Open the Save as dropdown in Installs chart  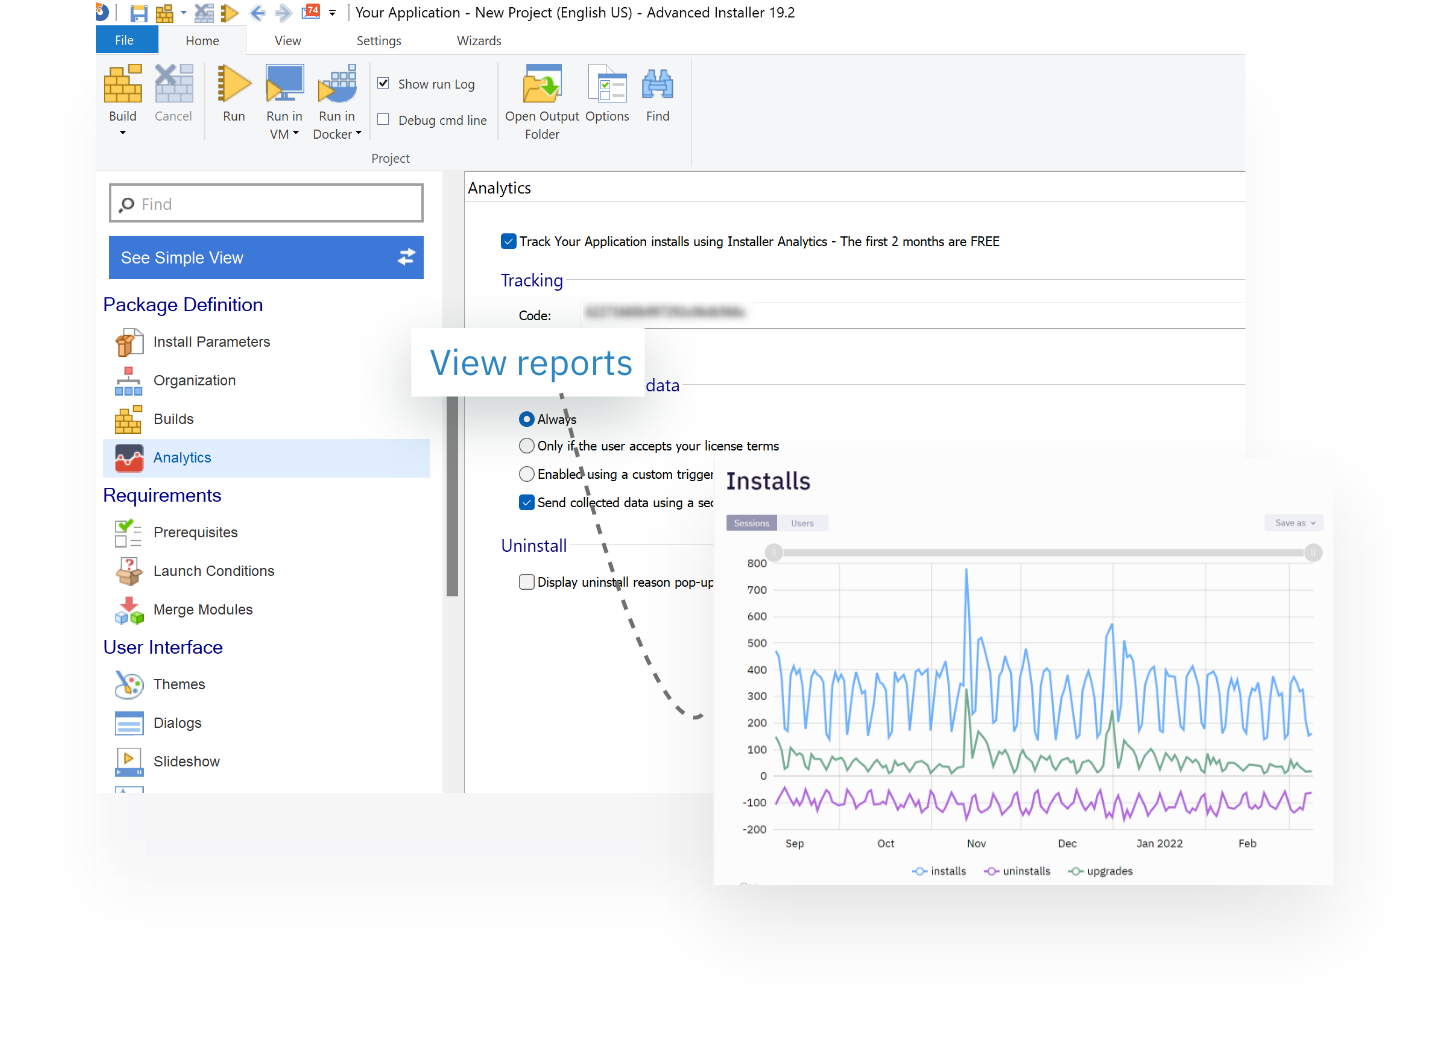(x=1294, y=523)
